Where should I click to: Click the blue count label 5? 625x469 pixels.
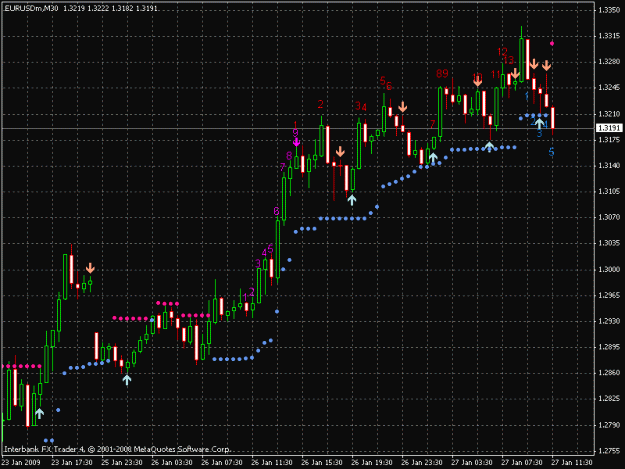coord(551,152)
